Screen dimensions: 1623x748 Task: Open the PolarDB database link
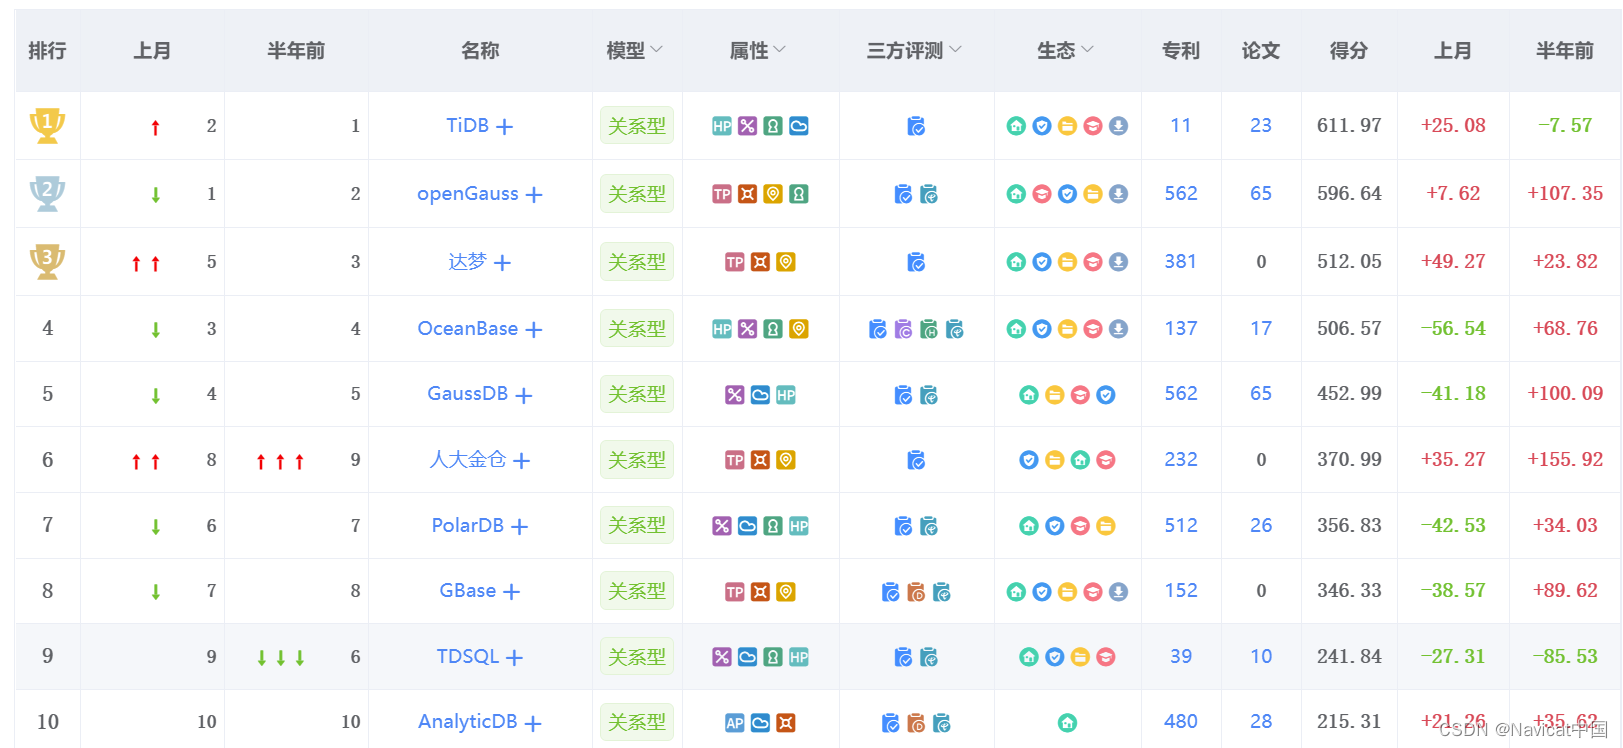(x=467, y=525)
